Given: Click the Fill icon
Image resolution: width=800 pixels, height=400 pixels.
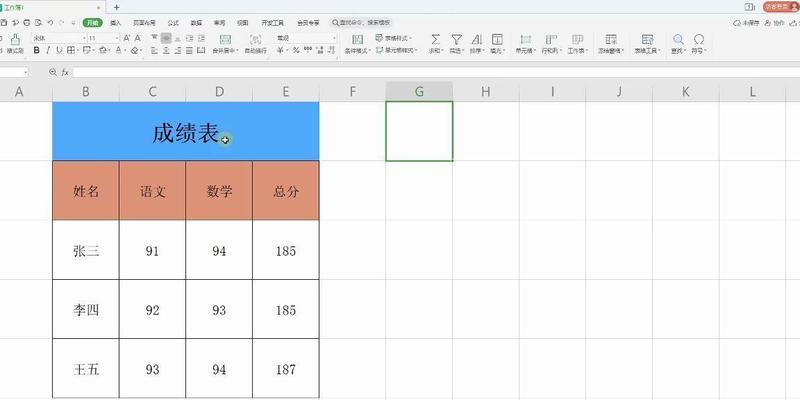Looking at the screenshot, I should point(497,39).
